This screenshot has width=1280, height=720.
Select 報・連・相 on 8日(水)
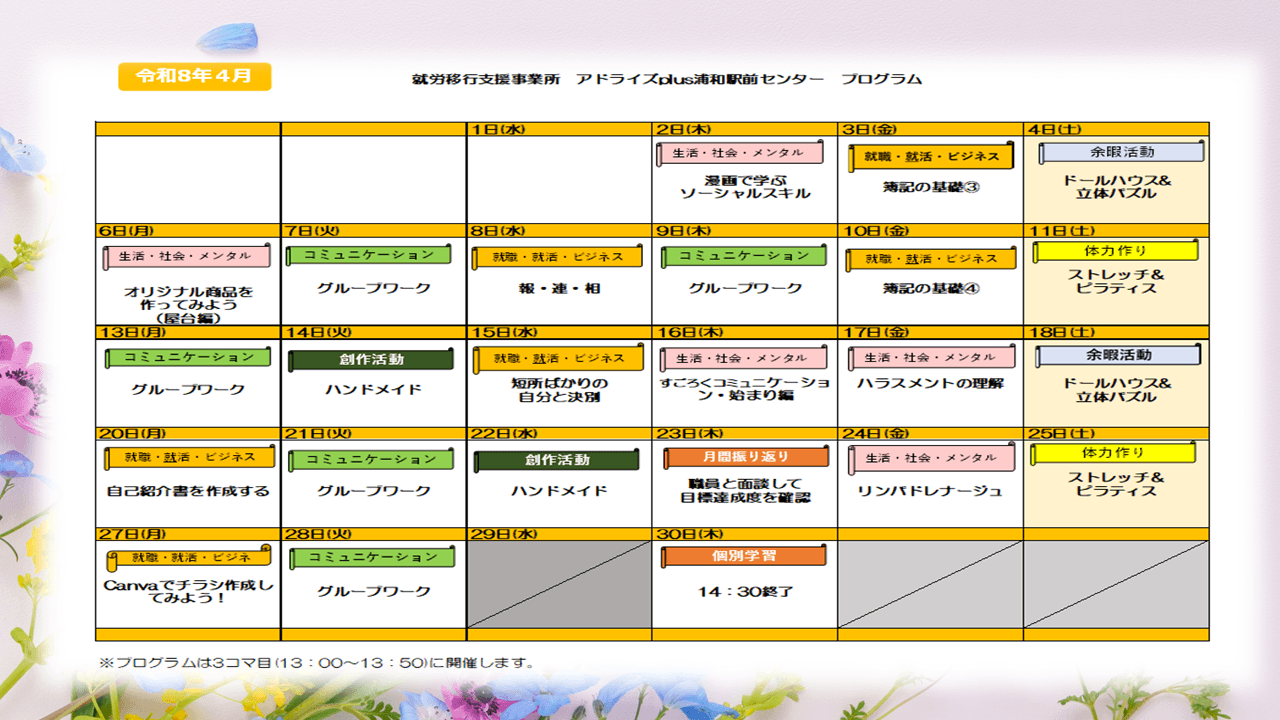point(559,289)
